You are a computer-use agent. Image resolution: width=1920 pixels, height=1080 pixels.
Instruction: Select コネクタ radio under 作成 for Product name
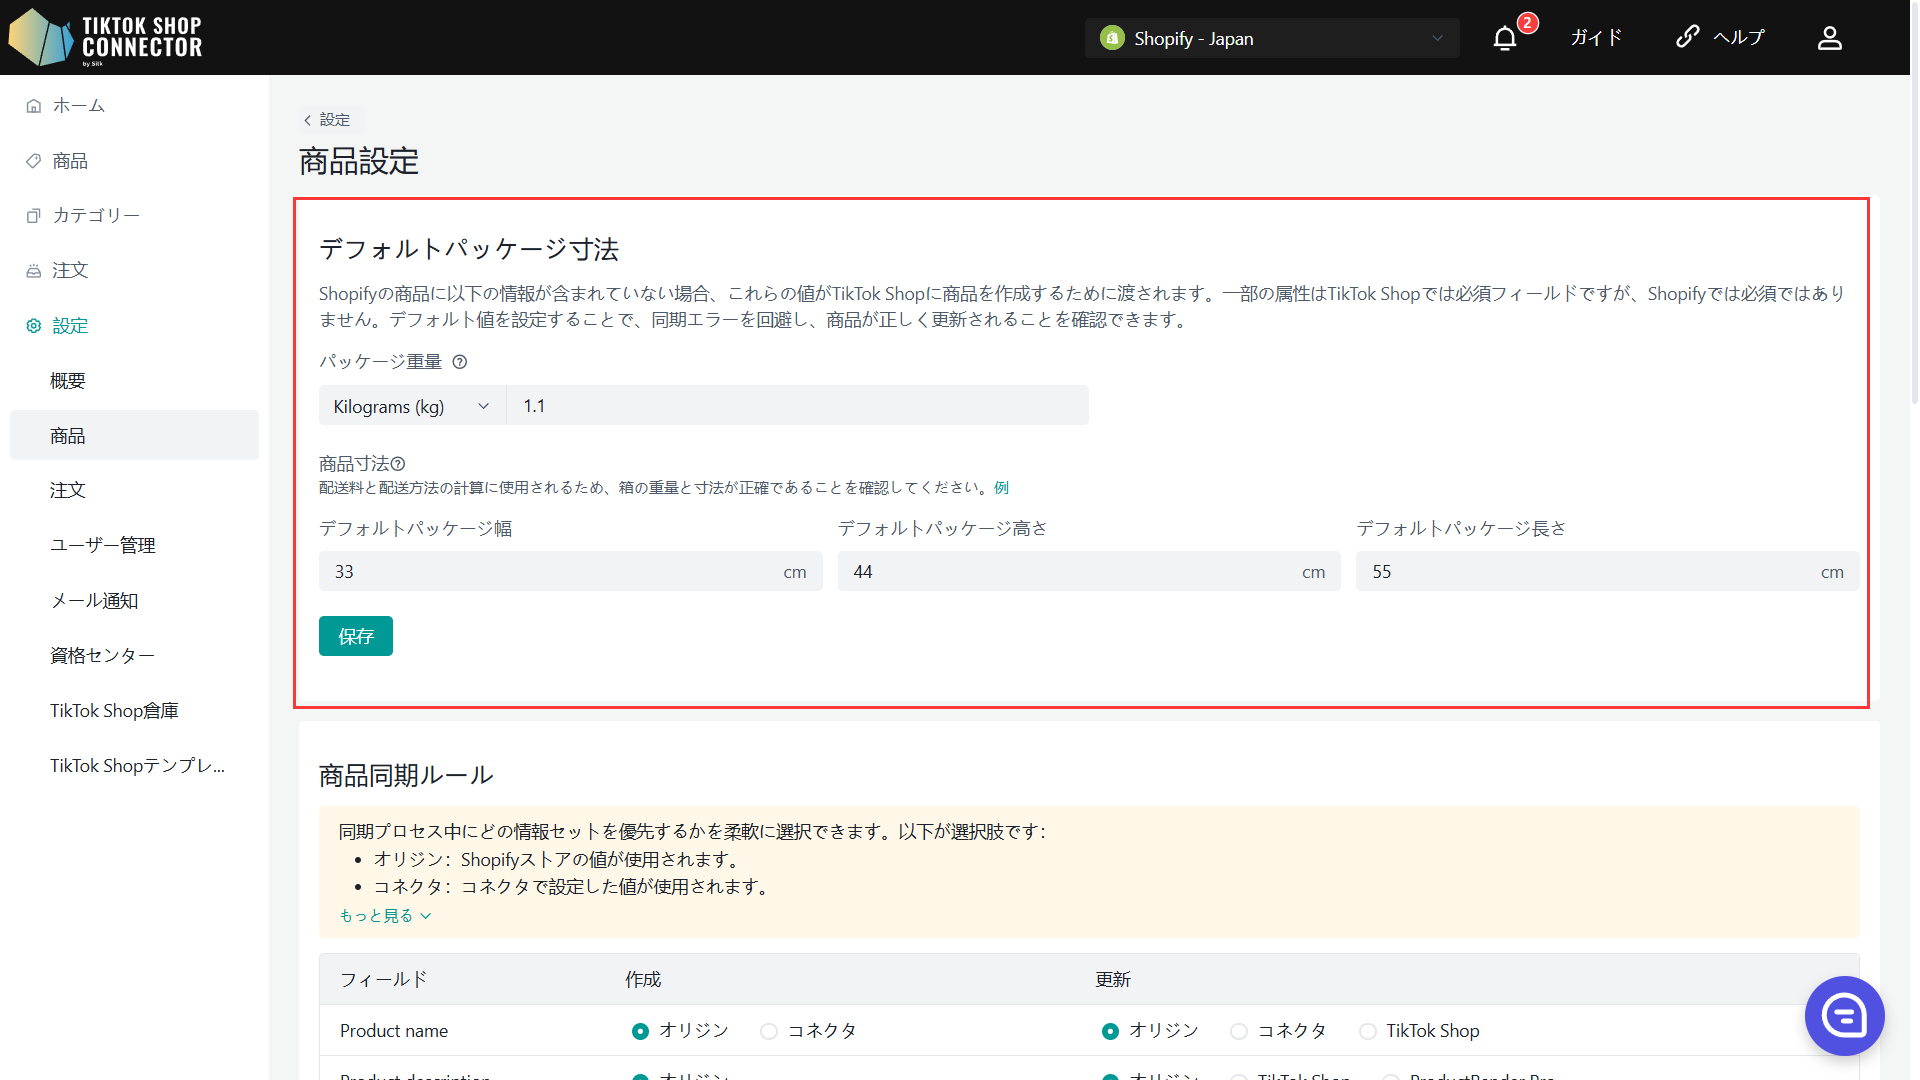(768, 1031)
